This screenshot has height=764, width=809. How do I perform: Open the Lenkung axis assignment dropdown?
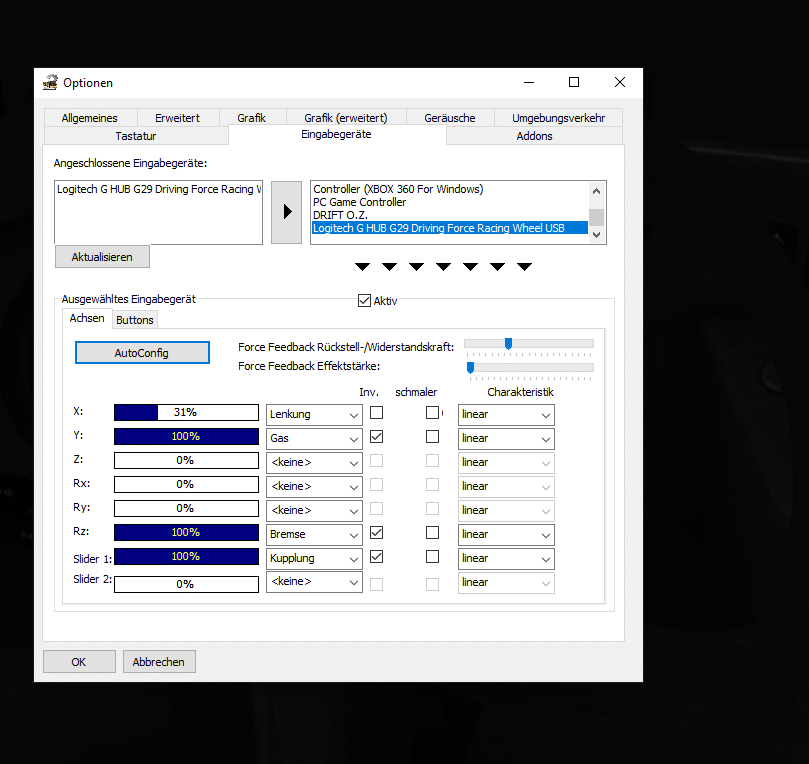tap(314, 413)
